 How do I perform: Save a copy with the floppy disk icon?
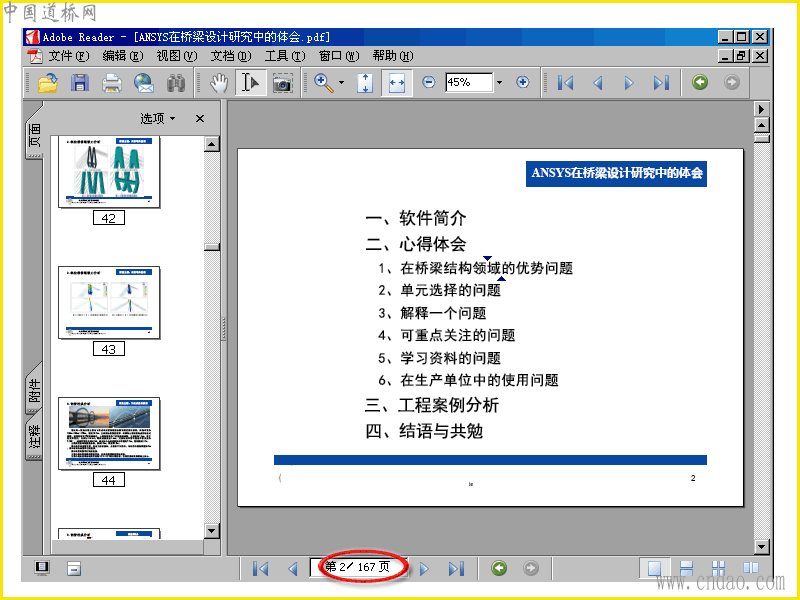click(x=80, y=83)
